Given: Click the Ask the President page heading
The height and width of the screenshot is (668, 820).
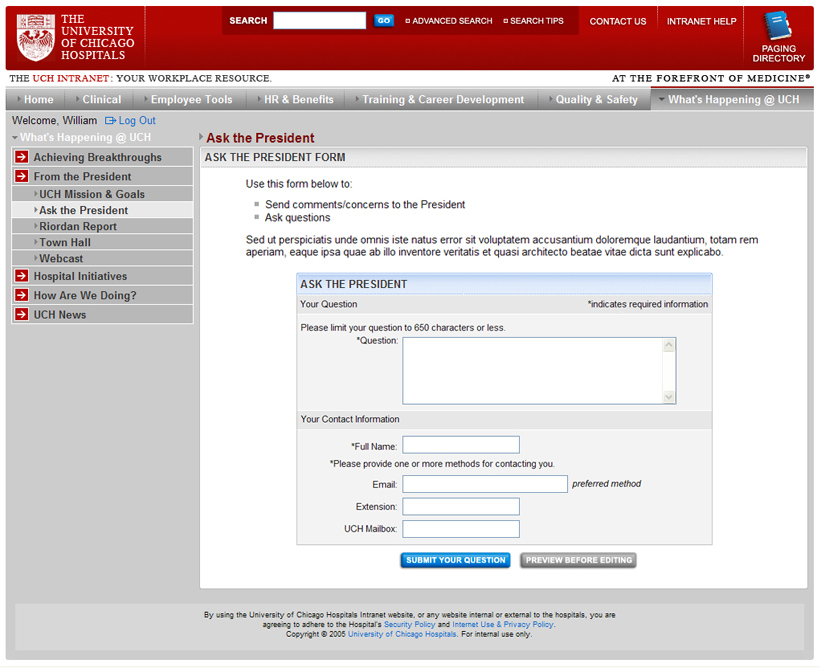Looking at the screenshot, I should [260, 138].
